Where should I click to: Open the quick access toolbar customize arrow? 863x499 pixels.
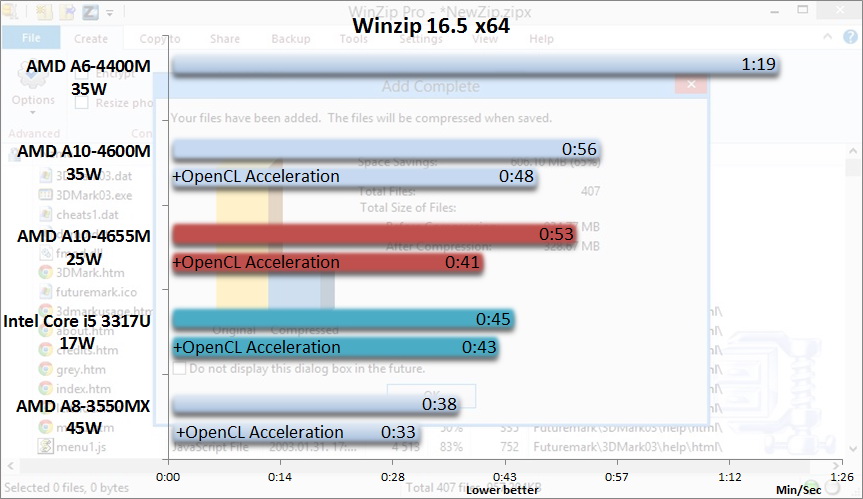pyautogui.click(x=110, y=12)
